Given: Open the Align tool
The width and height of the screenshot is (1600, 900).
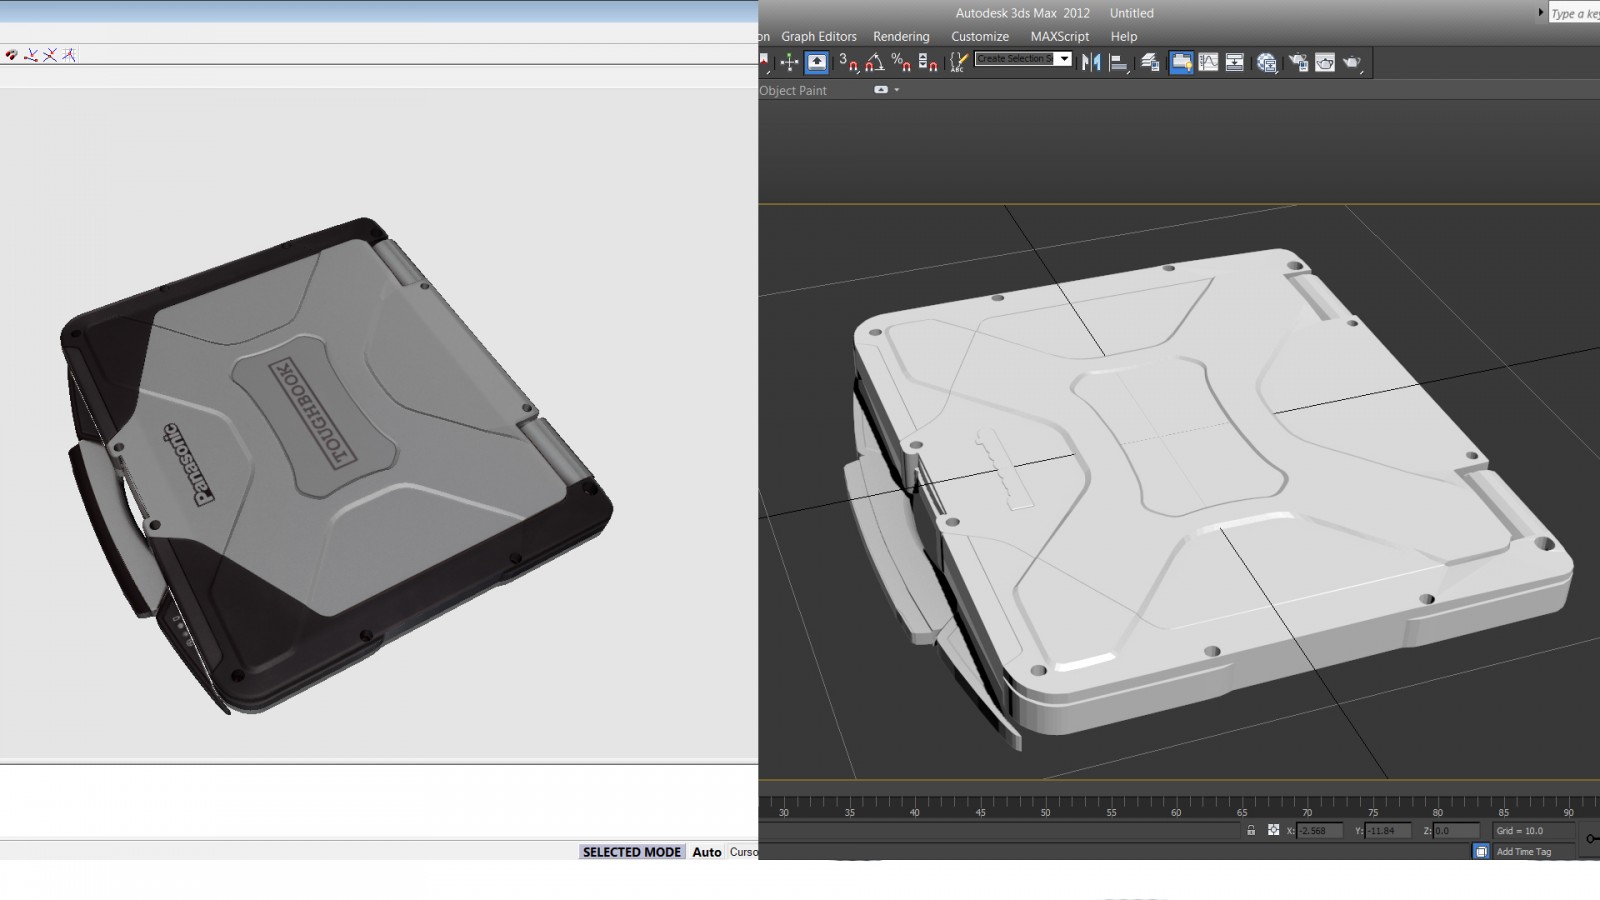Looking at the screenshot, I should [1119, 62].
